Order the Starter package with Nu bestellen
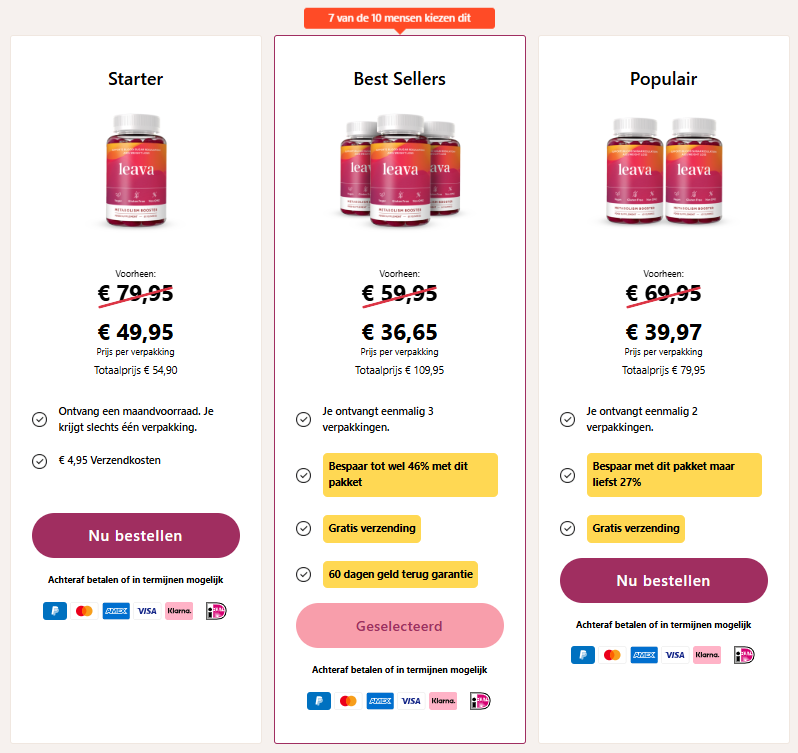This screenshot has height=753, width=798. click(136, 535)
